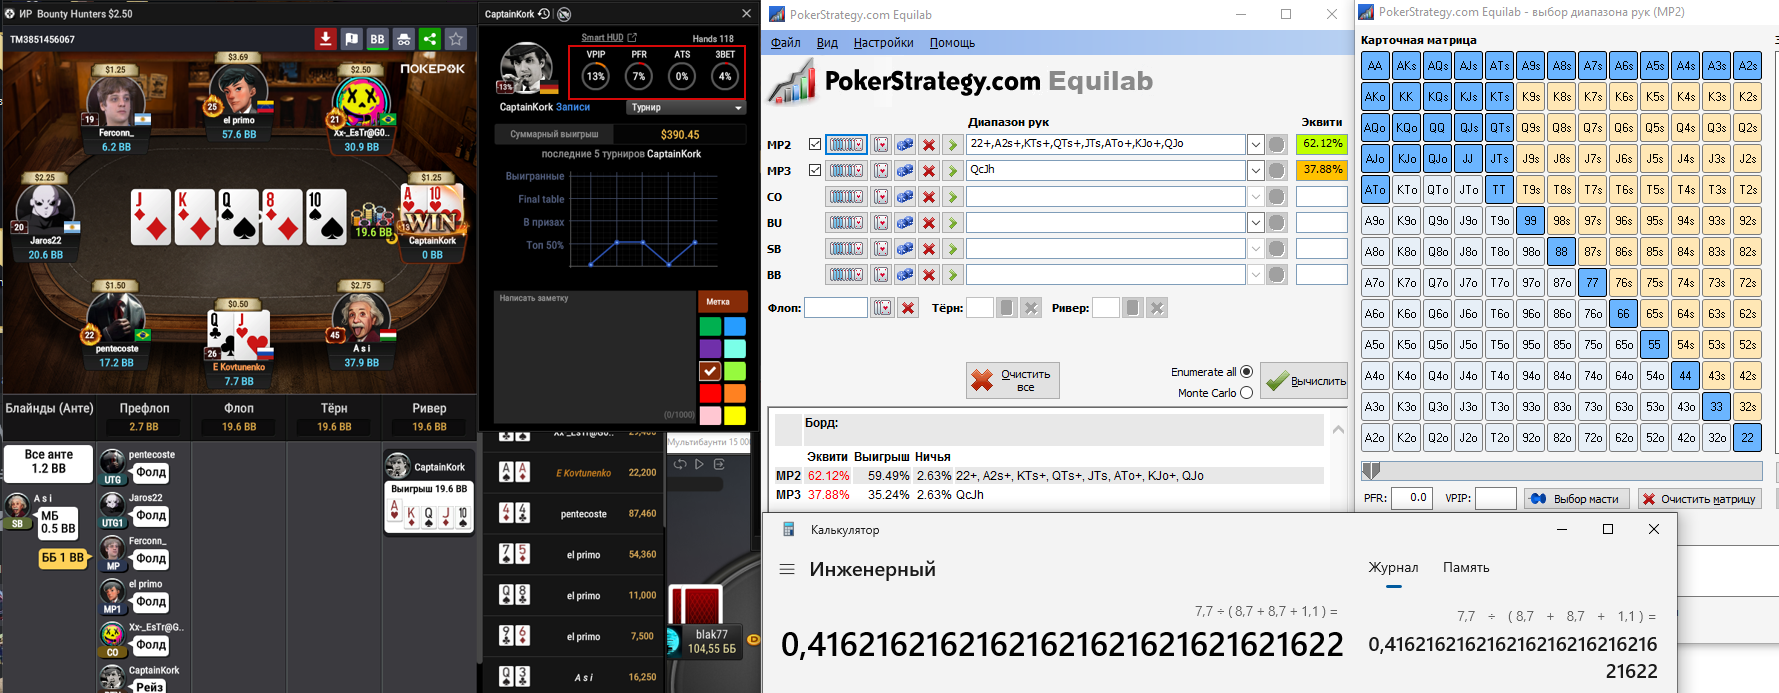Click the Метка label button
1779x693 pixels.
coord(721,301)
